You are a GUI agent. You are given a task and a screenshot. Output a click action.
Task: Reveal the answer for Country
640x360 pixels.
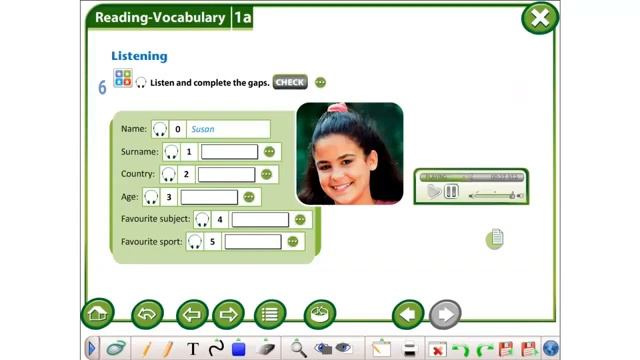pyautogui.click(x=266, y=174)
